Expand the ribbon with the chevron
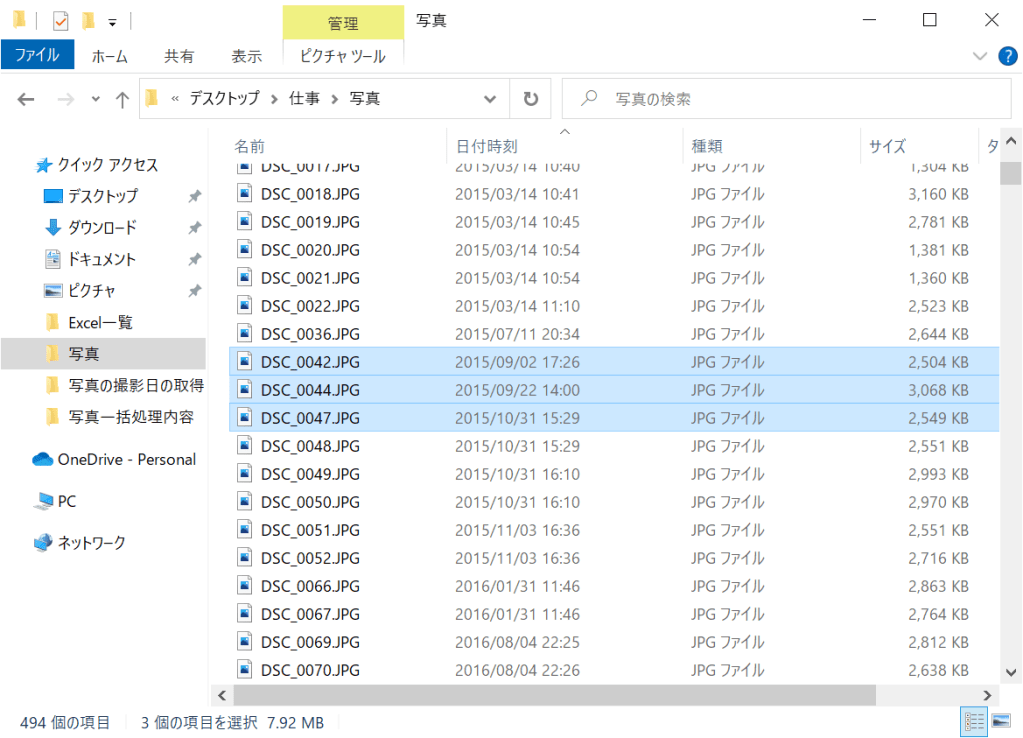 point(979,56)
